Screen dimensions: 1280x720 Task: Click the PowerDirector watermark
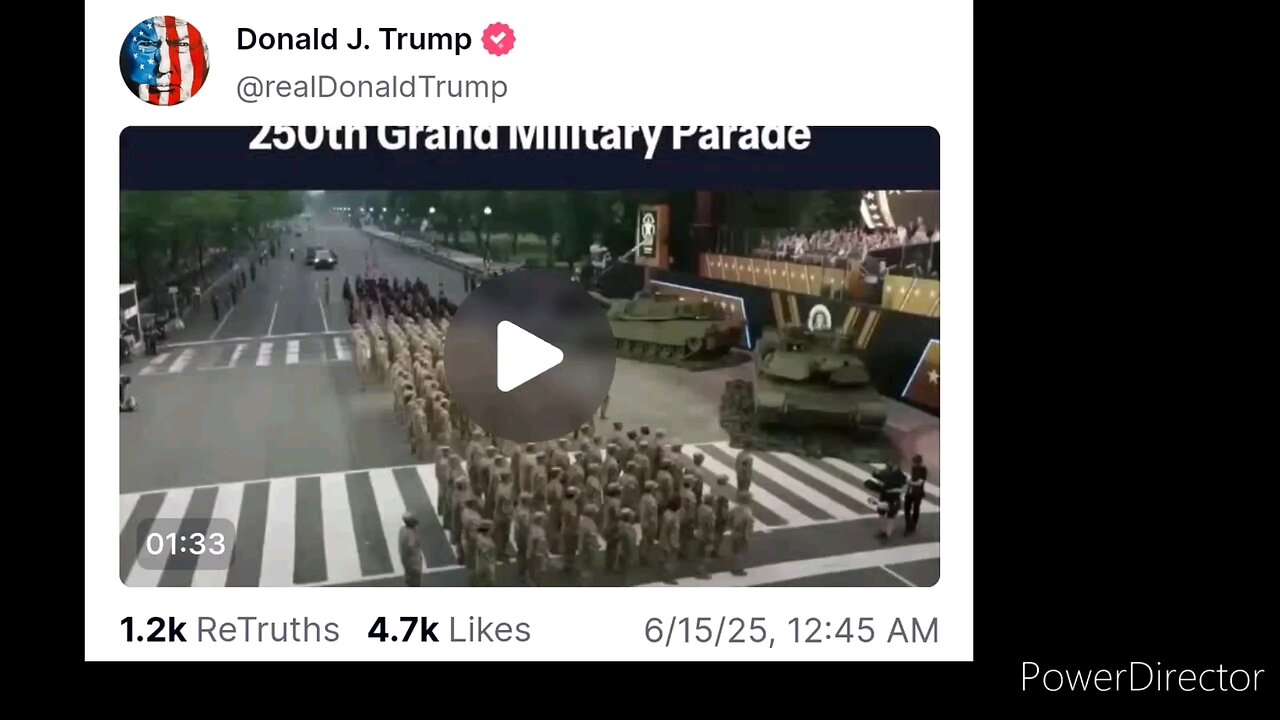pos(1142,678)
